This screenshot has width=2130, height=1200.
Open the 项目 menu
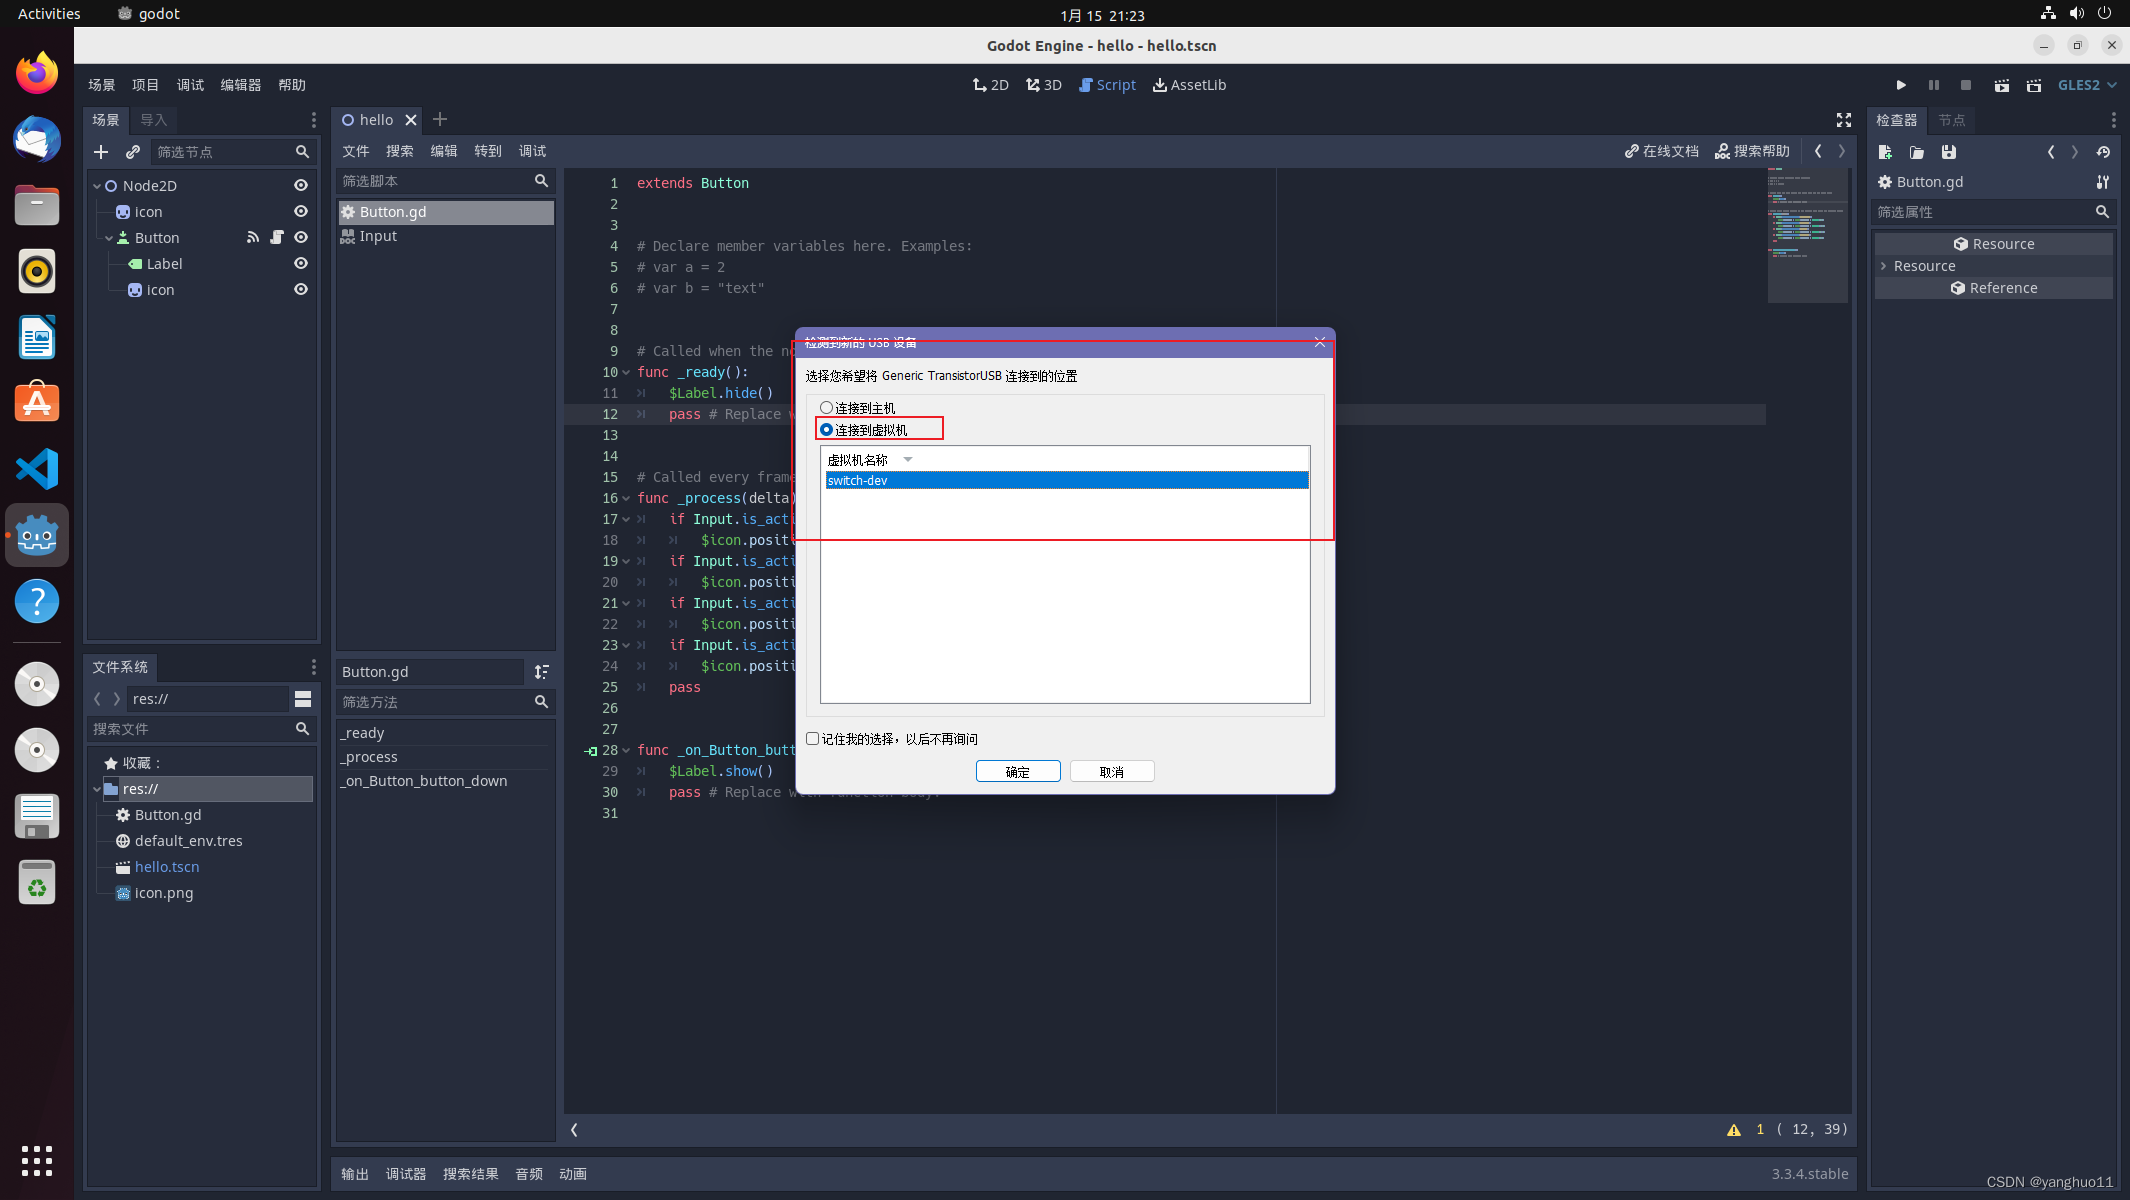[145, 85]
